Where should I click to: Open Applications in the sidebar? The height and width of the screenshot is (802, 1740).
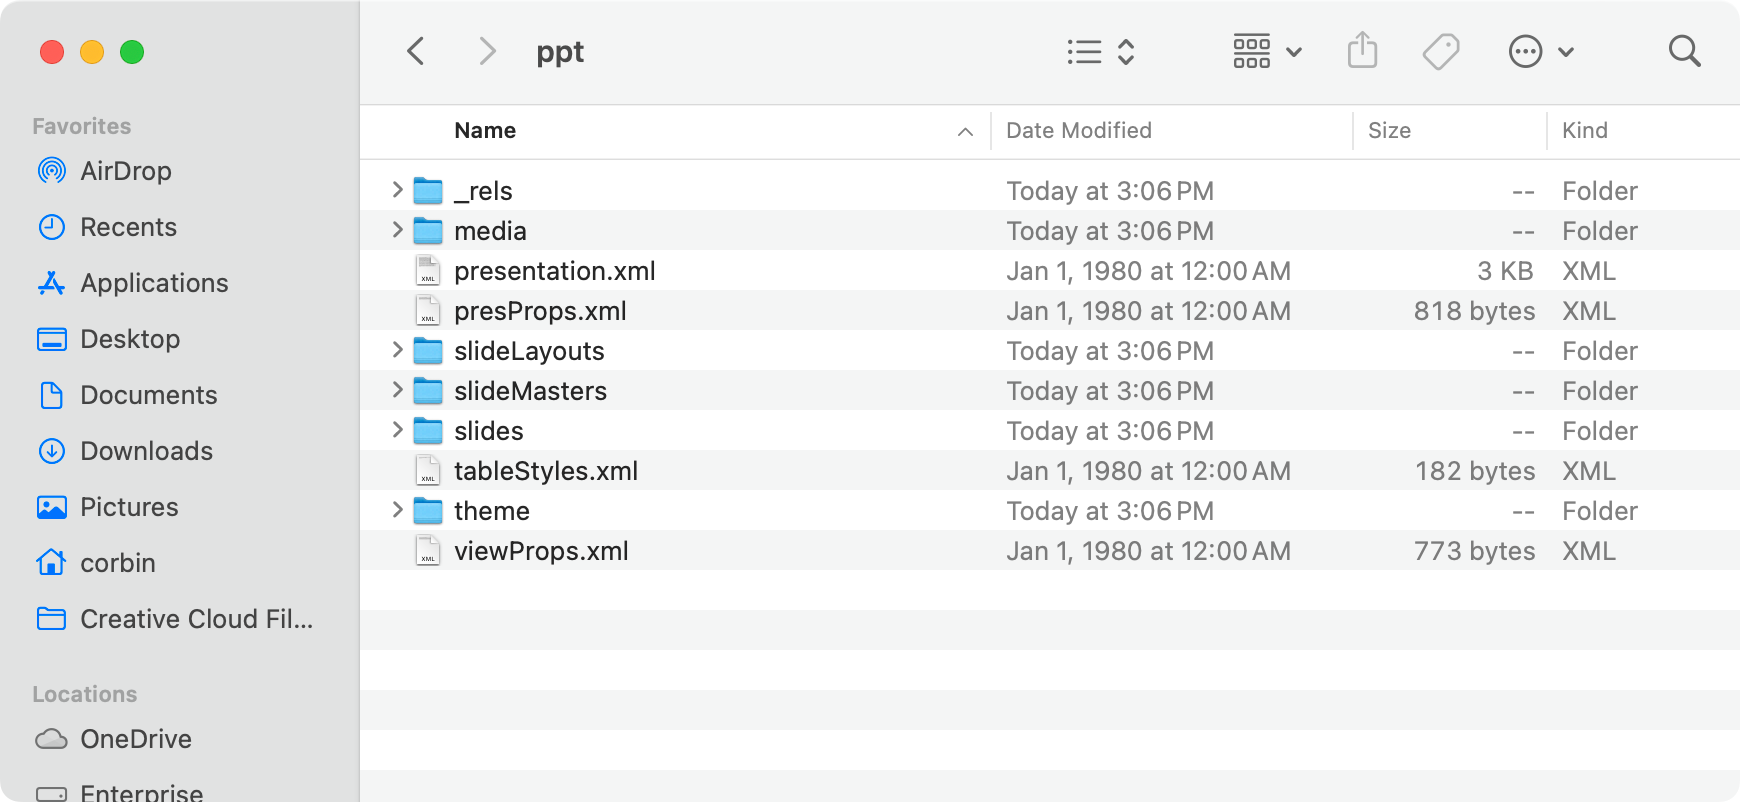click(132, 283)
